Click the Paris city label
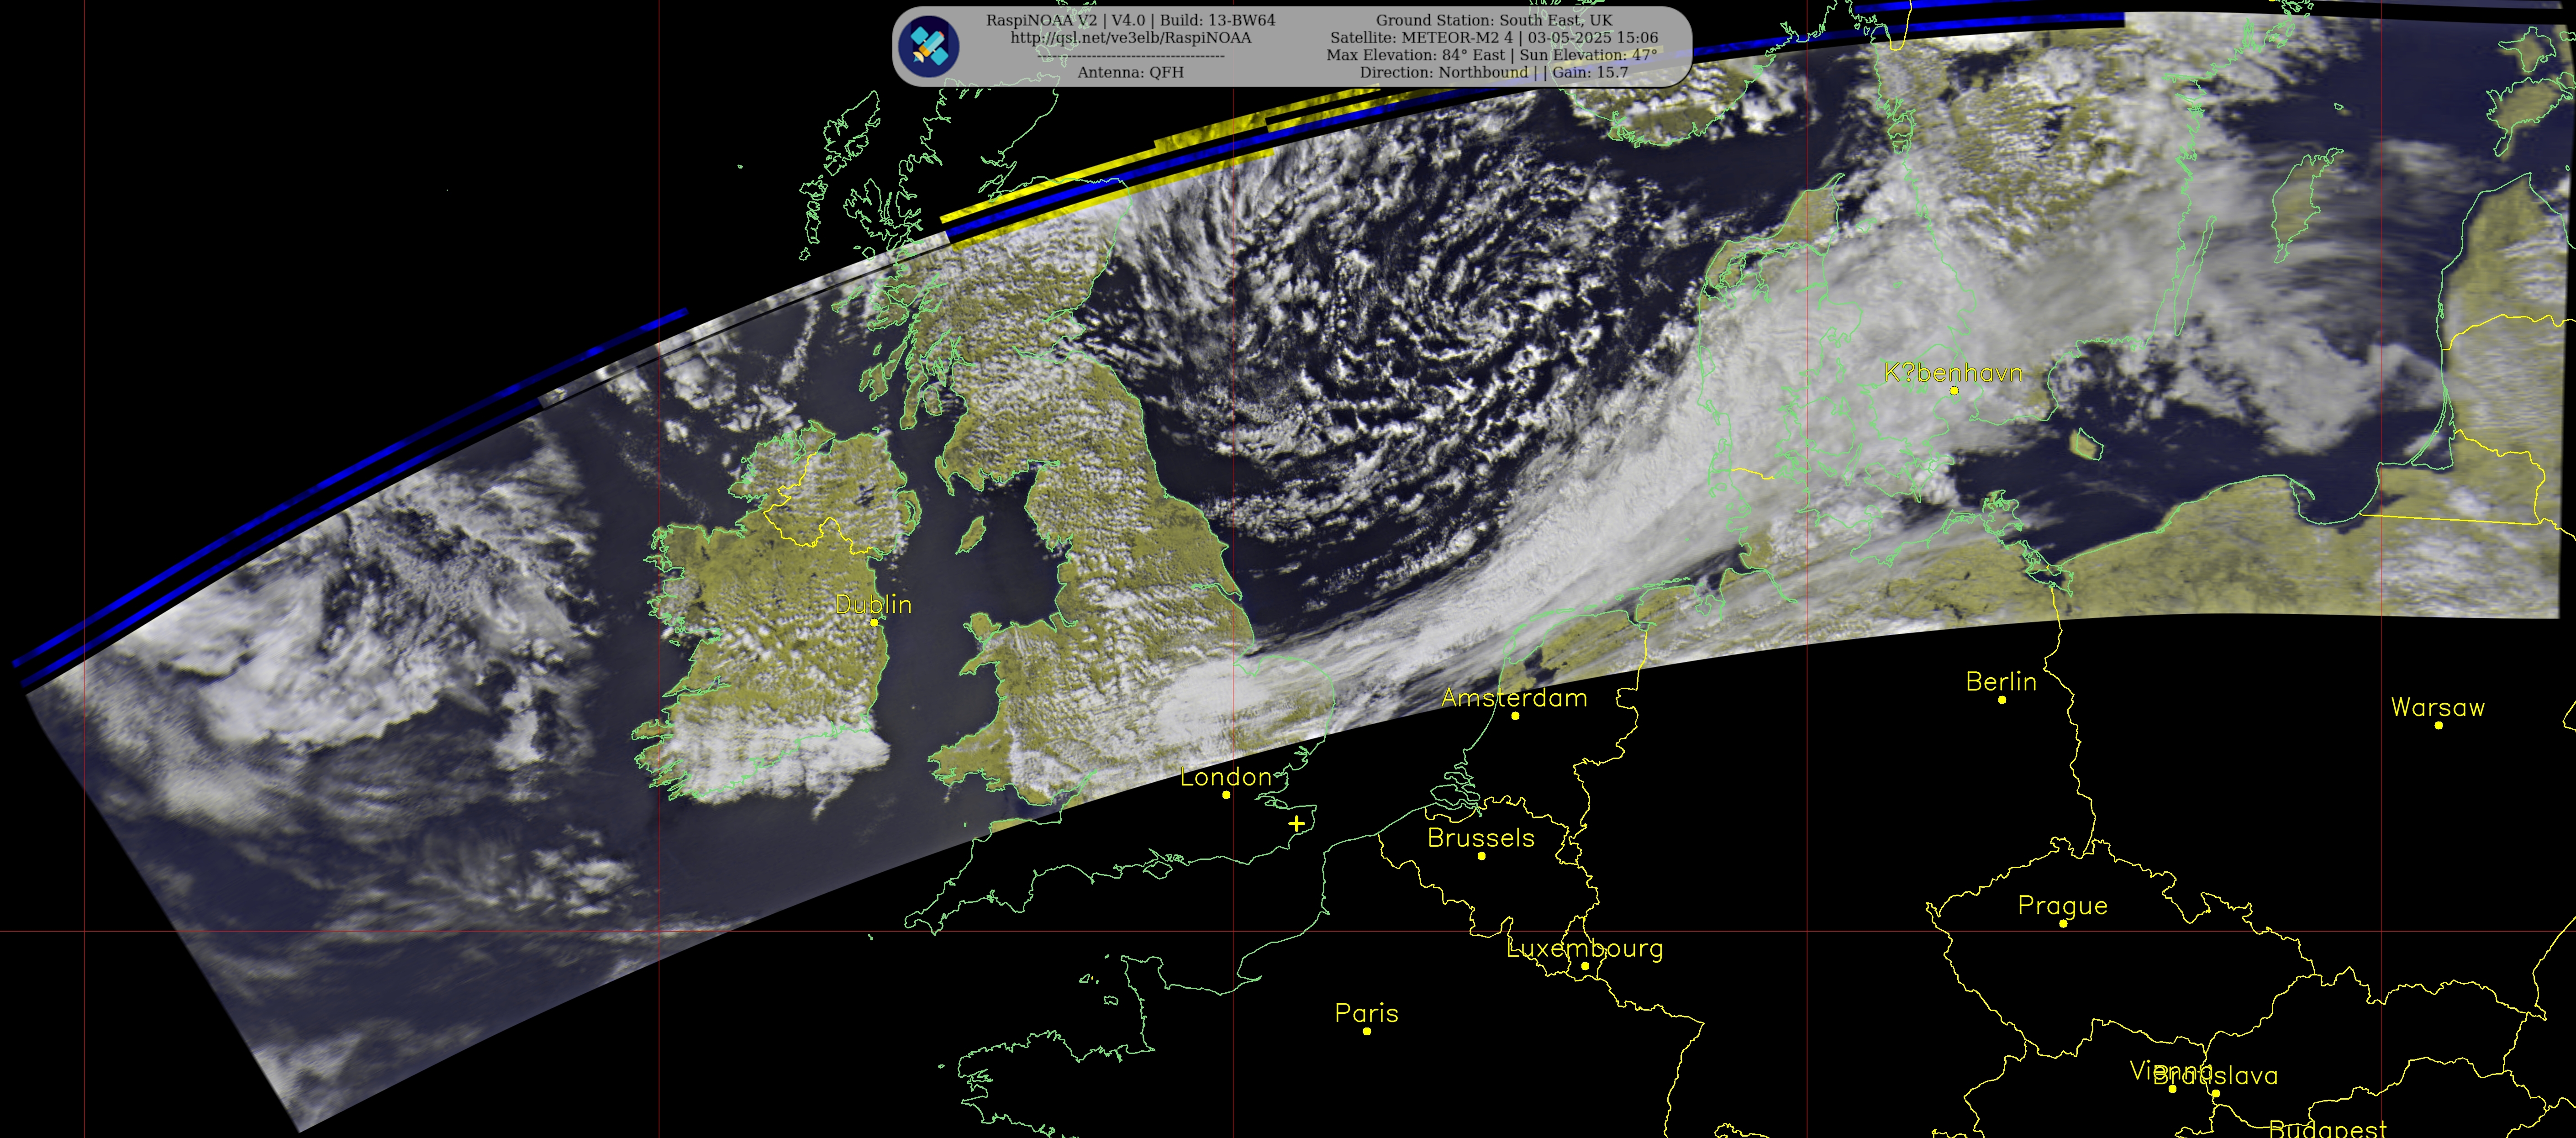 1366,1013
